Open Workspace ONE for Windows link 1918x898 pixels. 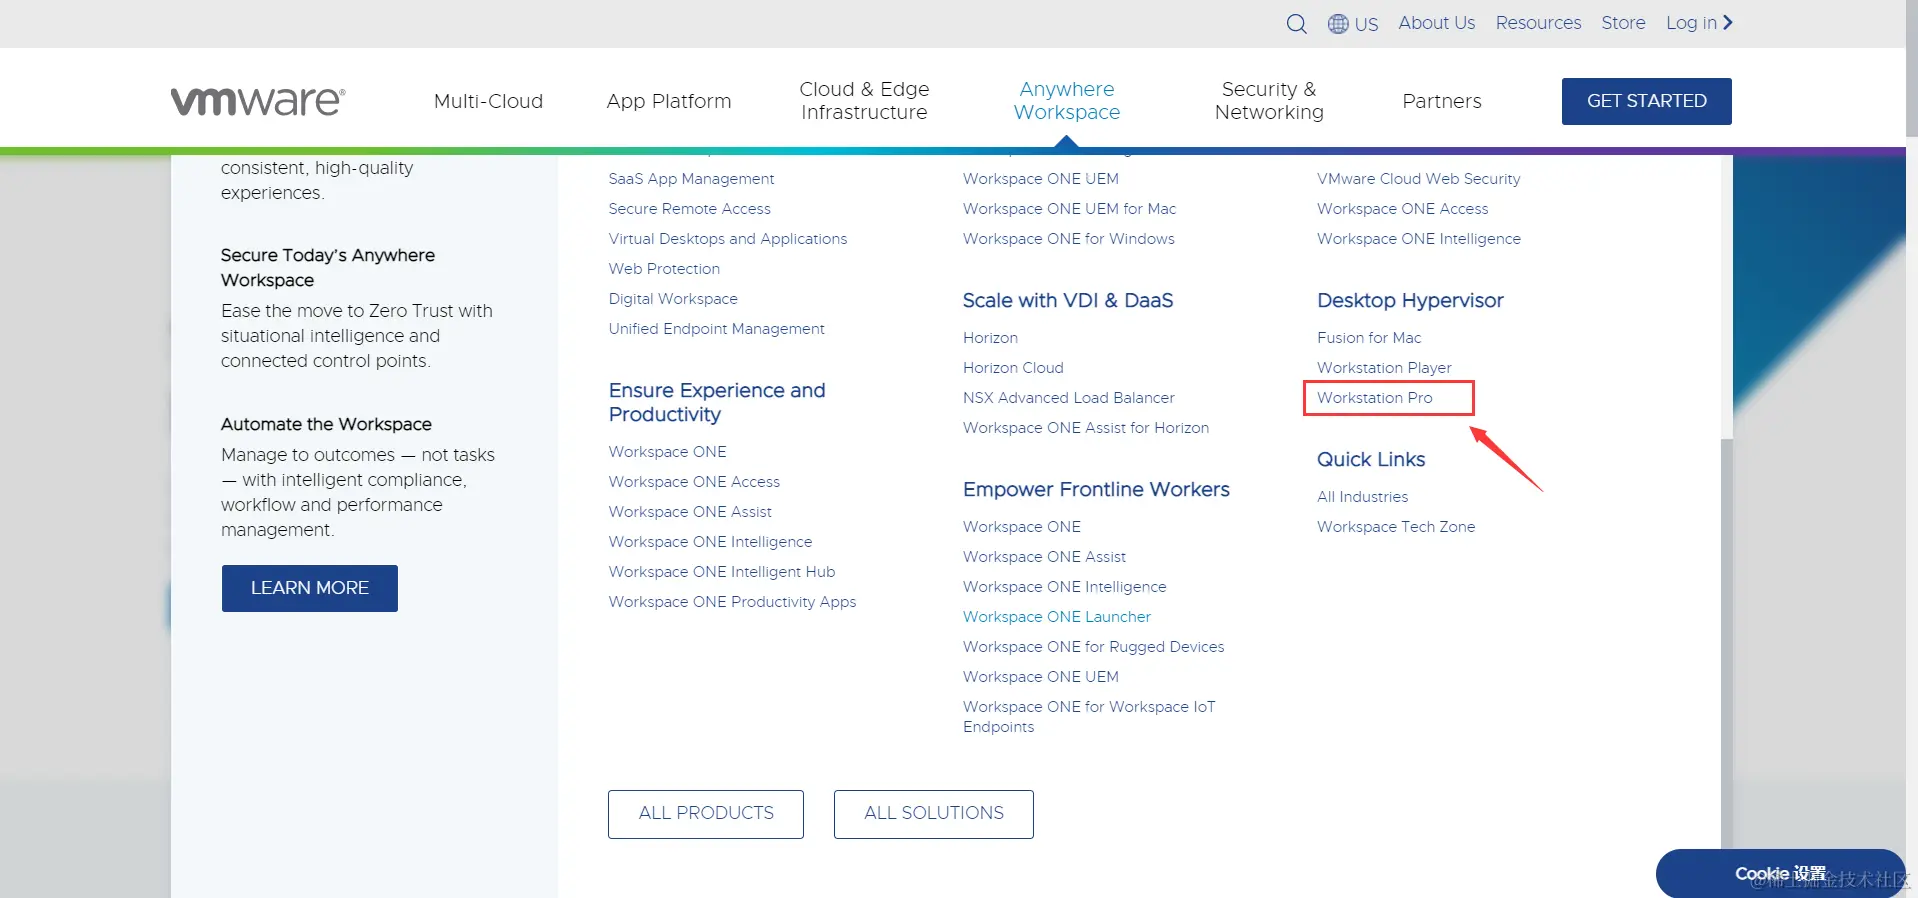point(1068,239)
